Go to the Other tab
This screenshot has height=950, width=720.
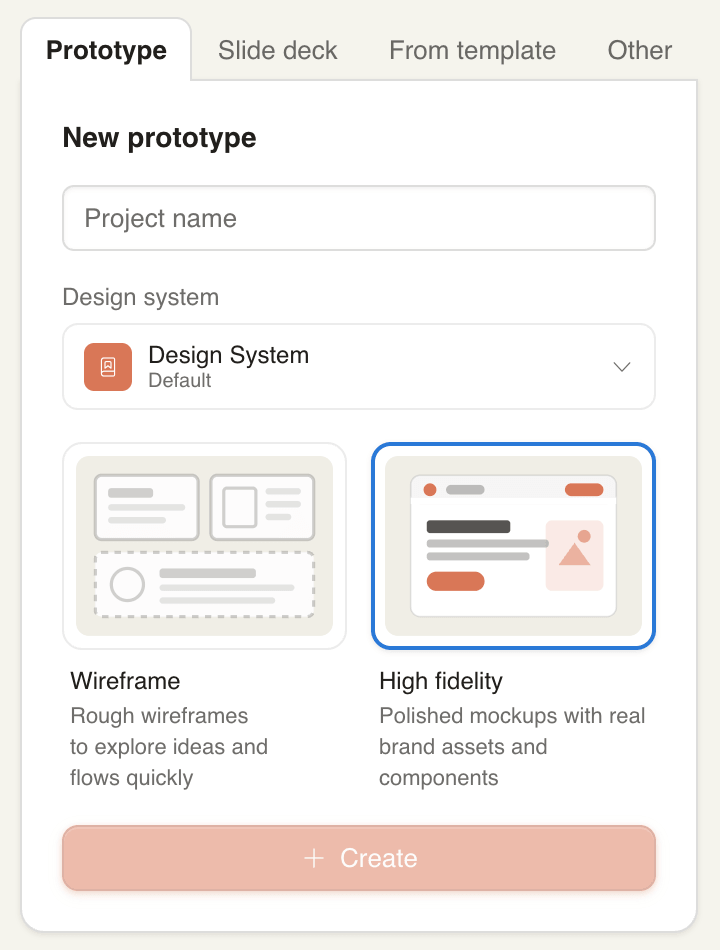640,50
